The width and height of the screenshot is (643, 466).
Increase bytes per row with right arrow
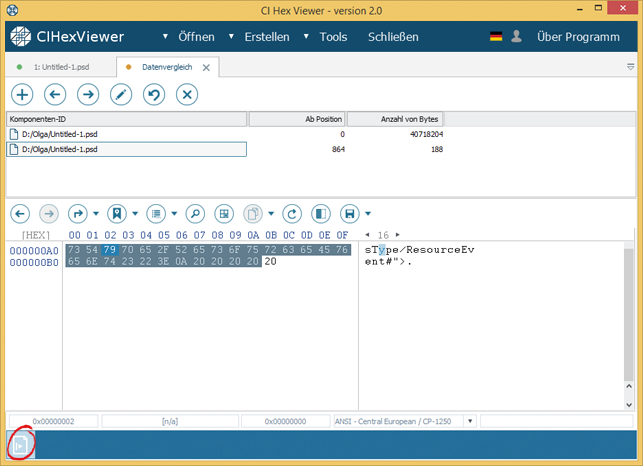point(397,235)
